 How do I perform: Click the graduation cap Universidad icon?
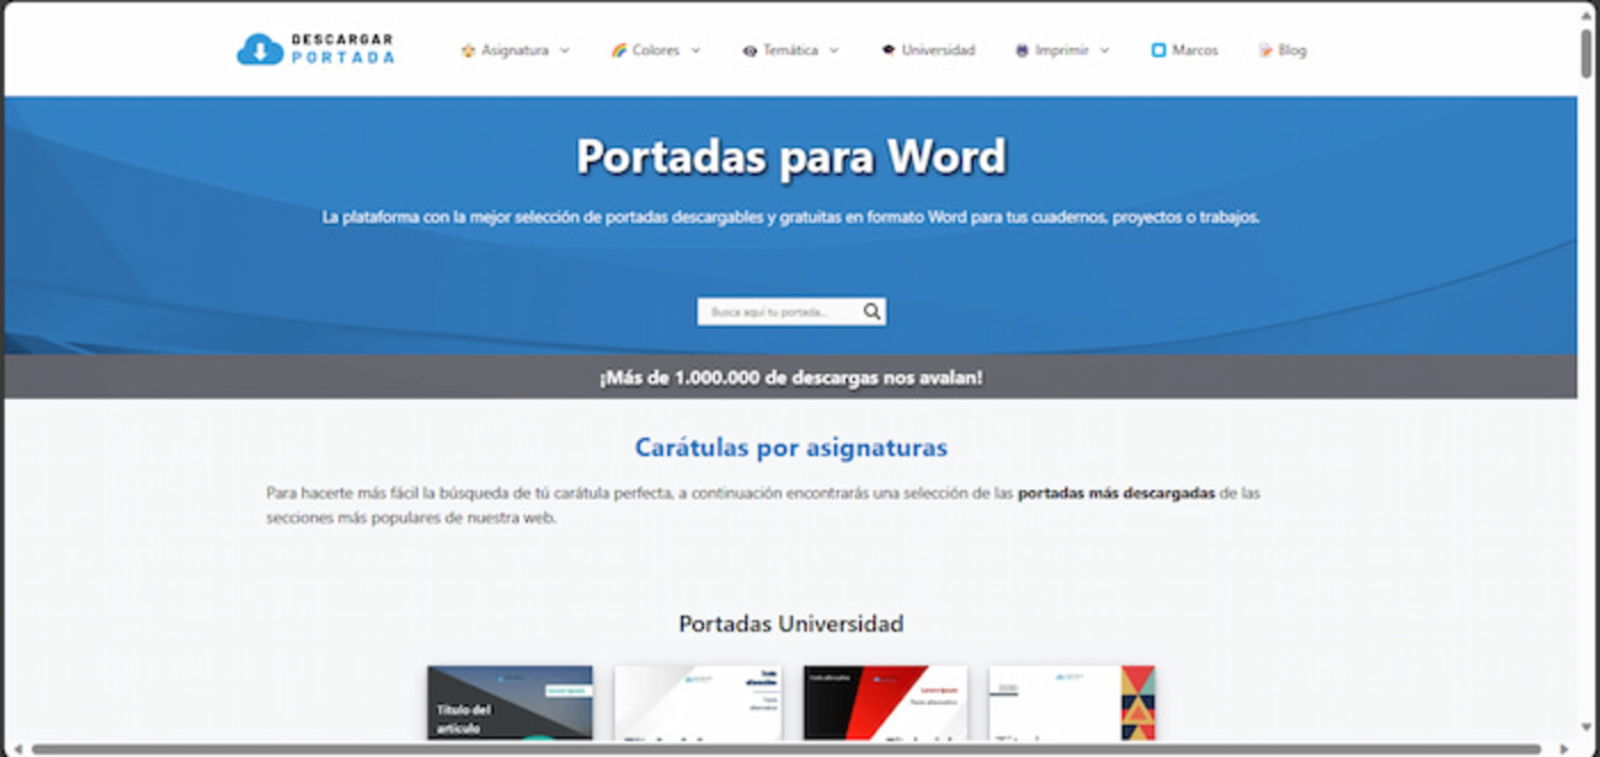pos(888,50)
